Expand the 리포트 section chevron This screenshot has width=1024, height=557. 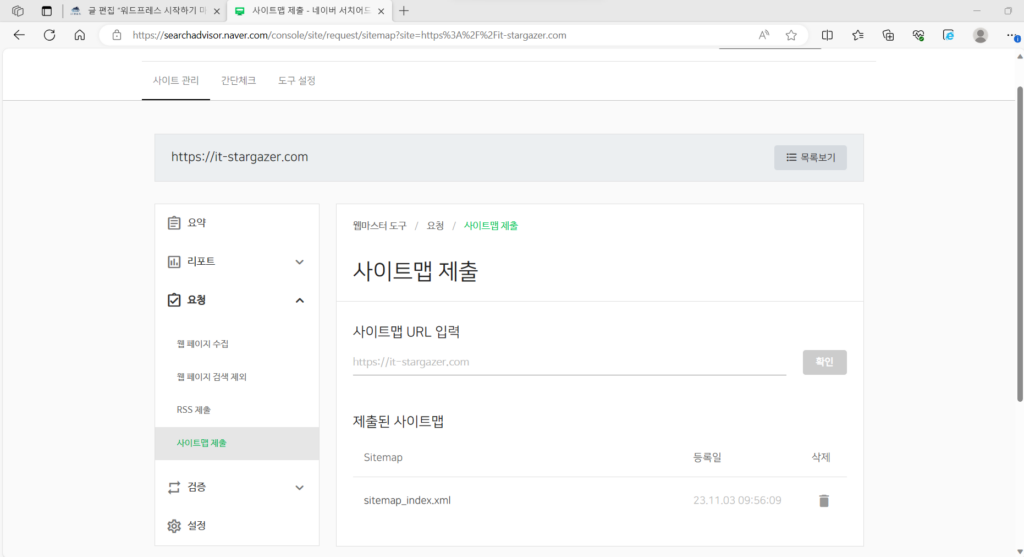299,262
